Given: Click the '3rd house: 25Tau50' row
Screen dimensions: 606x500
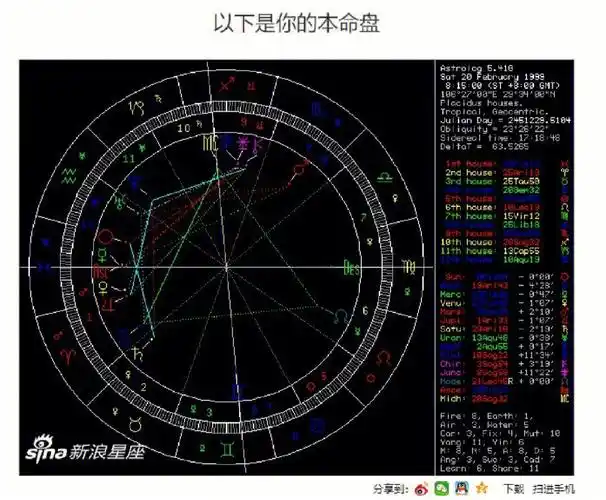Looking at the screenshot, I should (493, 181).
